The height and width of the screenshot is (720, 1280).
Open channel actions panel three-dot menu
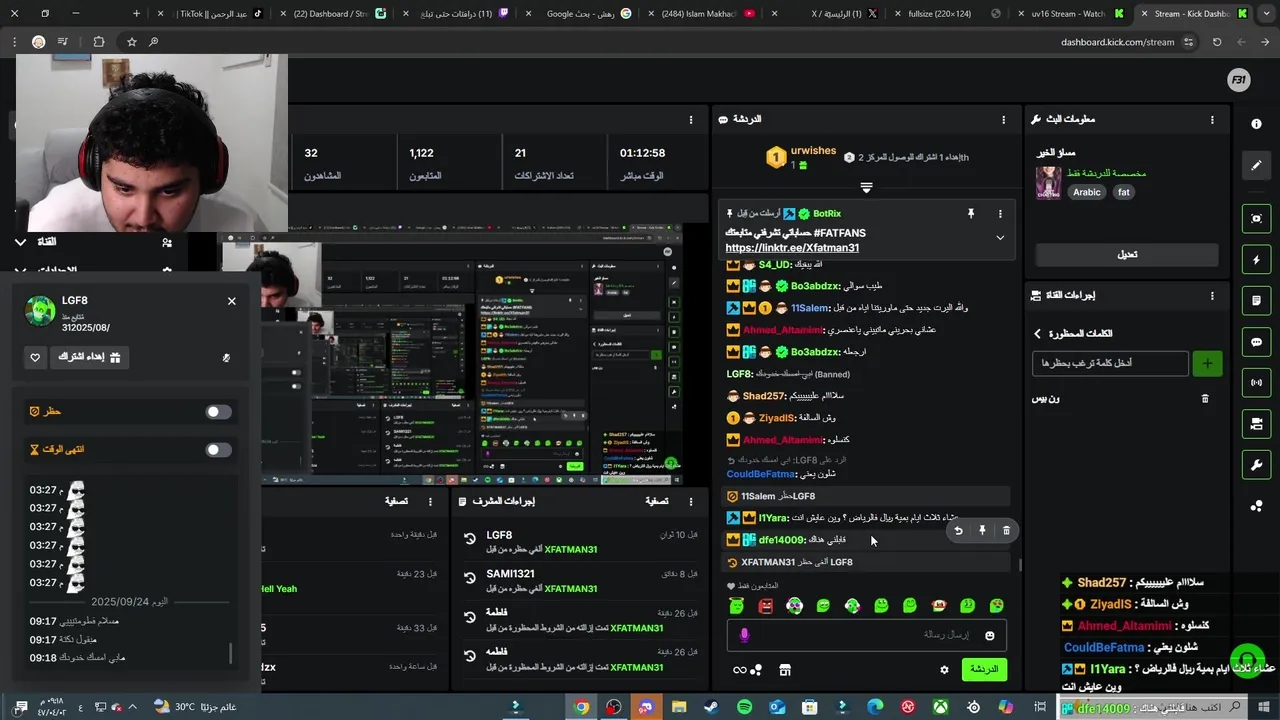point(1212,296)
